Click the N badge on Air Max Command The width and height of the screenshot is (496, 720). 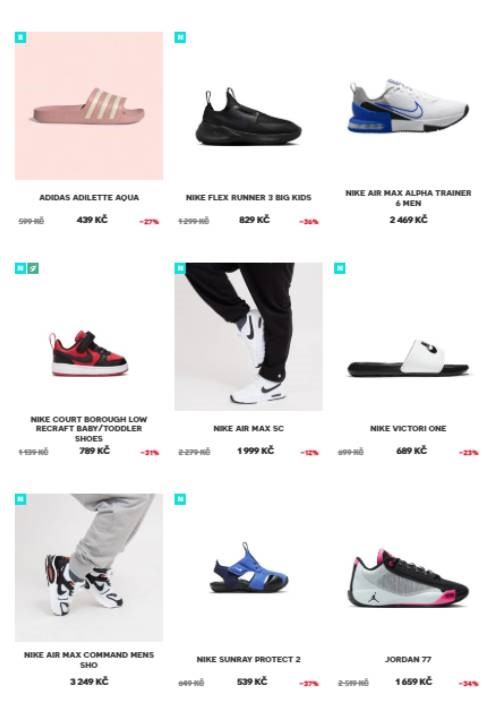pos(20,499)
